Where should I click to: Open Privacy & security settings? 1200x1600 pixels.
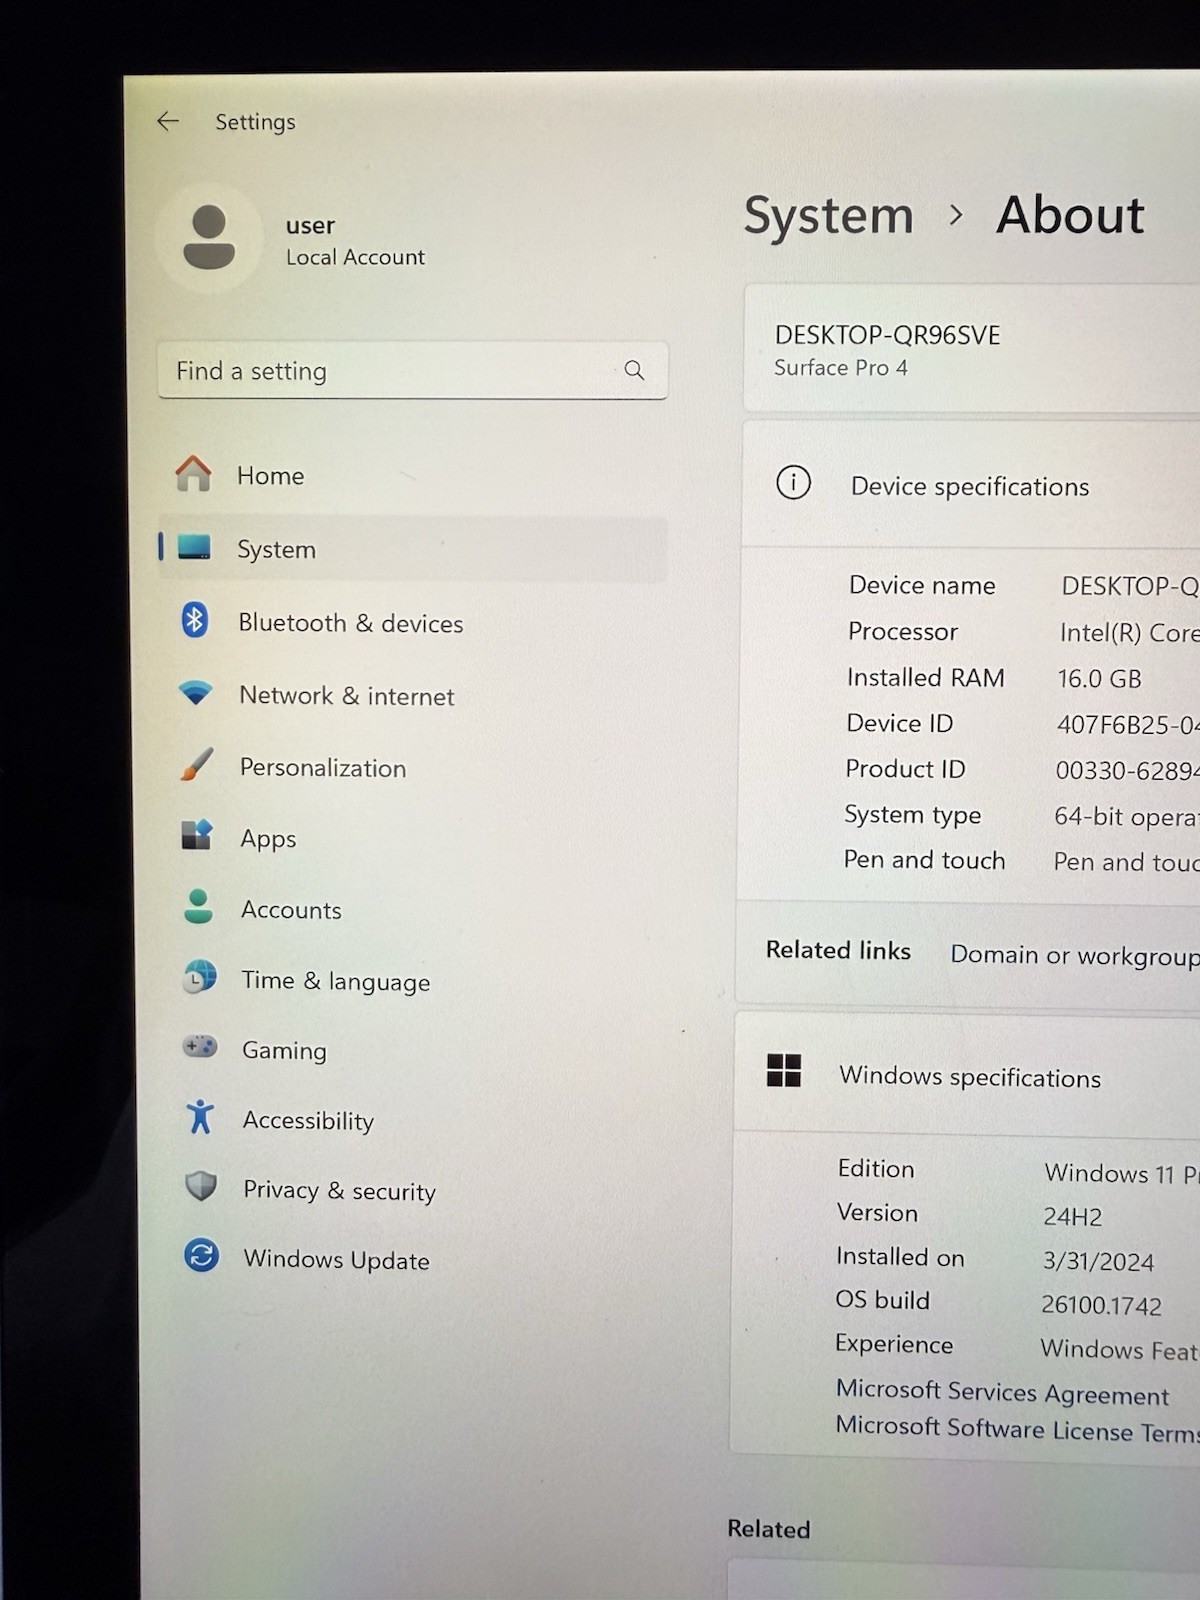[412, 1190]
